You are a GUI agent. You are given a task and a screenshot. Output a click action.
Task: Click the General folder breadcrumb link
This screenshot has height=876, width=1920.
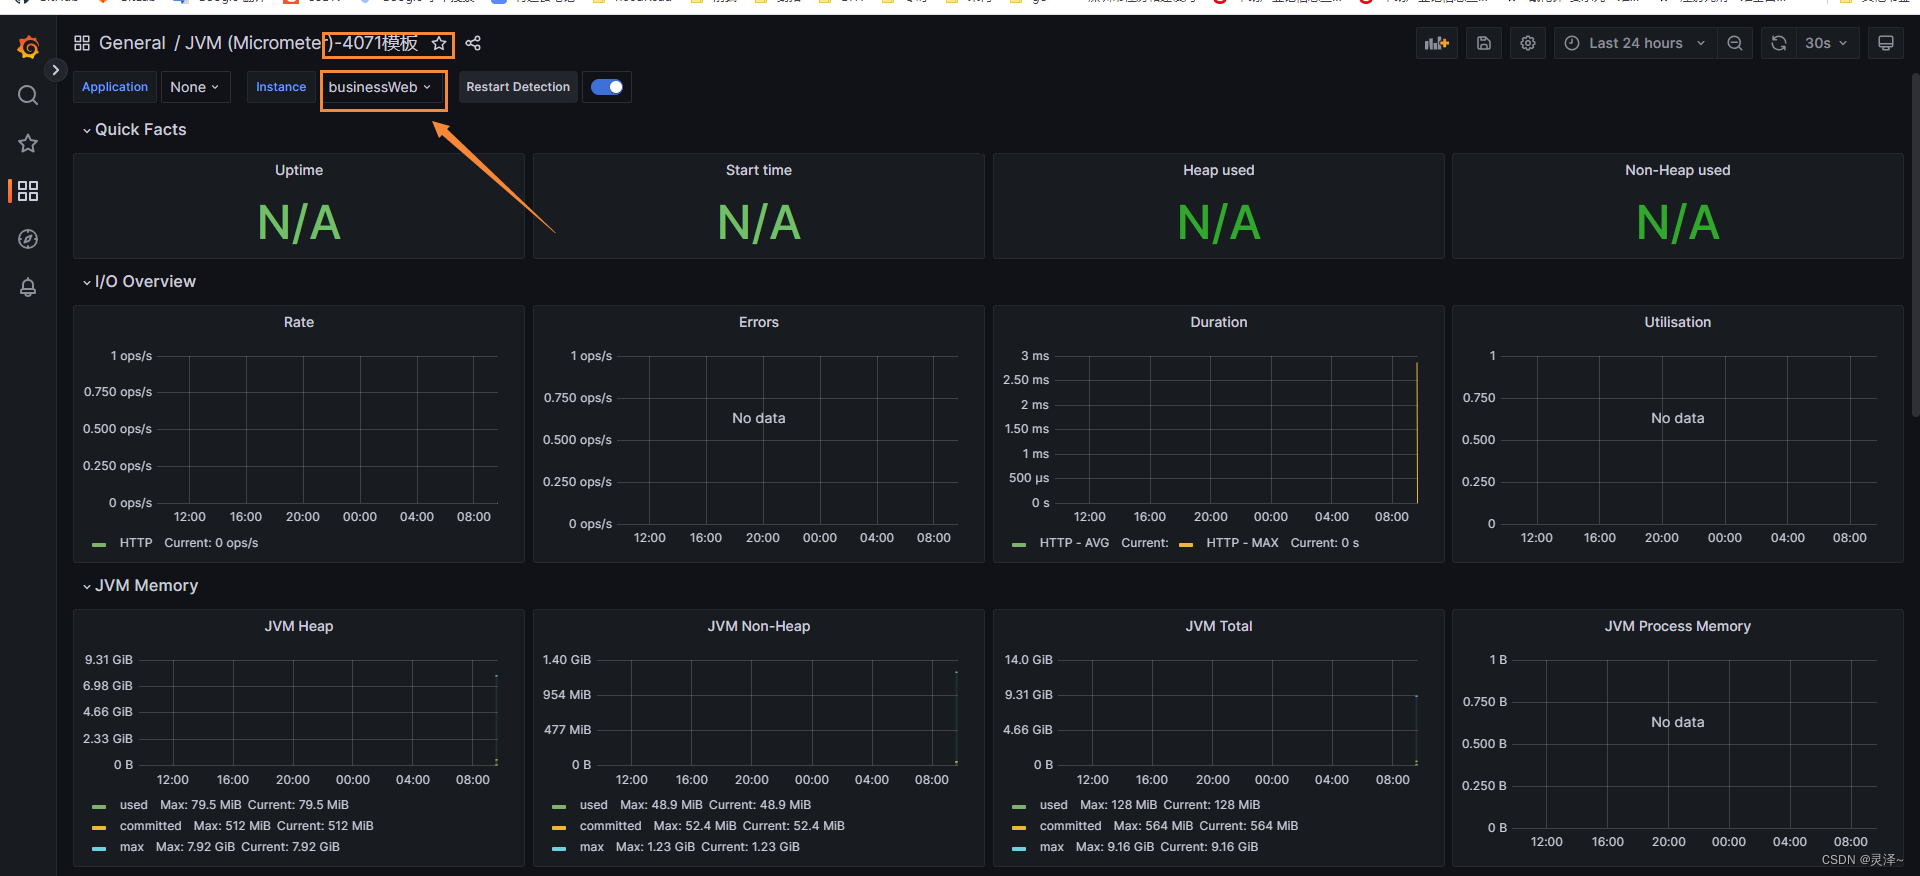(132, 43)
